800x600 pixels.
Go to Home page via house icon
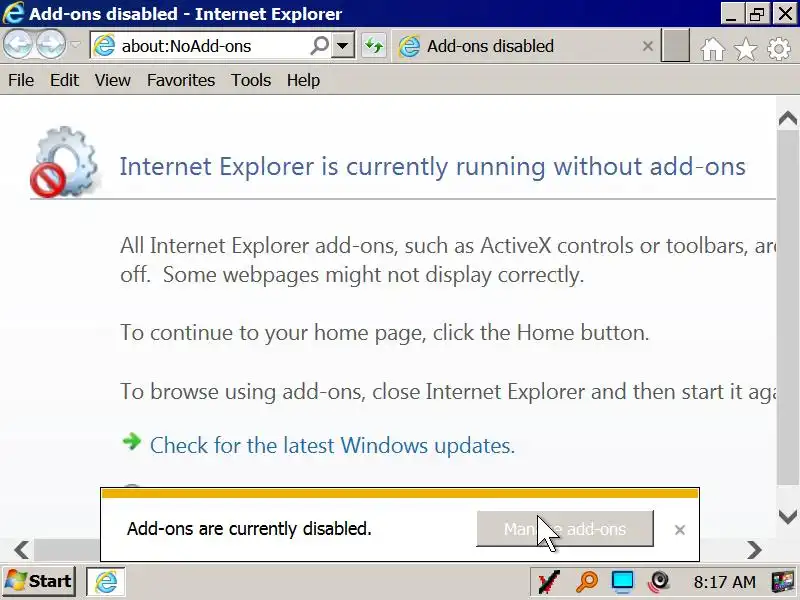[712, 49]
